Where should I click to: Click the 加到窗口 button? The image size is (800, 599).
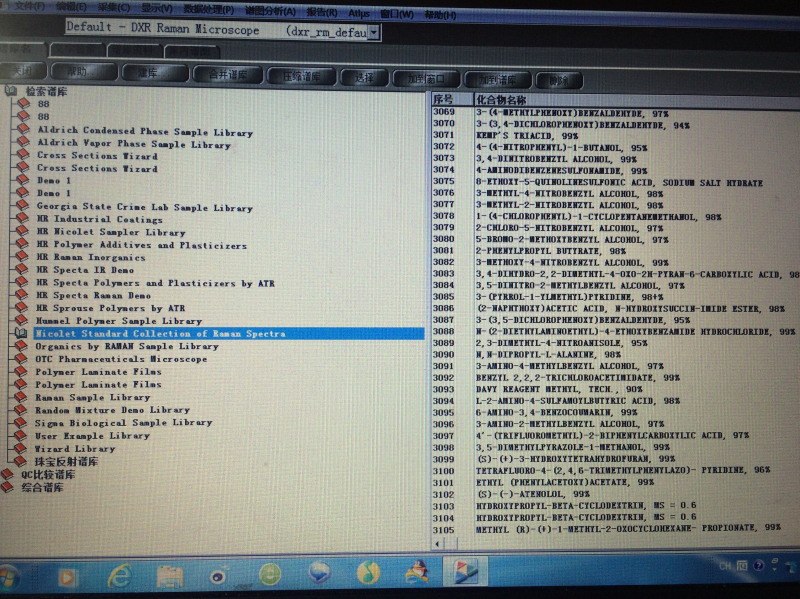tap(426, 79)
